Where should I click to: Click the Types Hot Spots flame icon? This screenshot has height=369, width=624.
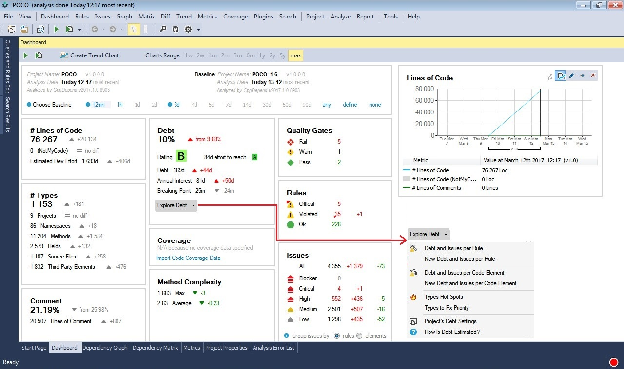pyautogui.click(x=413, y=297)
